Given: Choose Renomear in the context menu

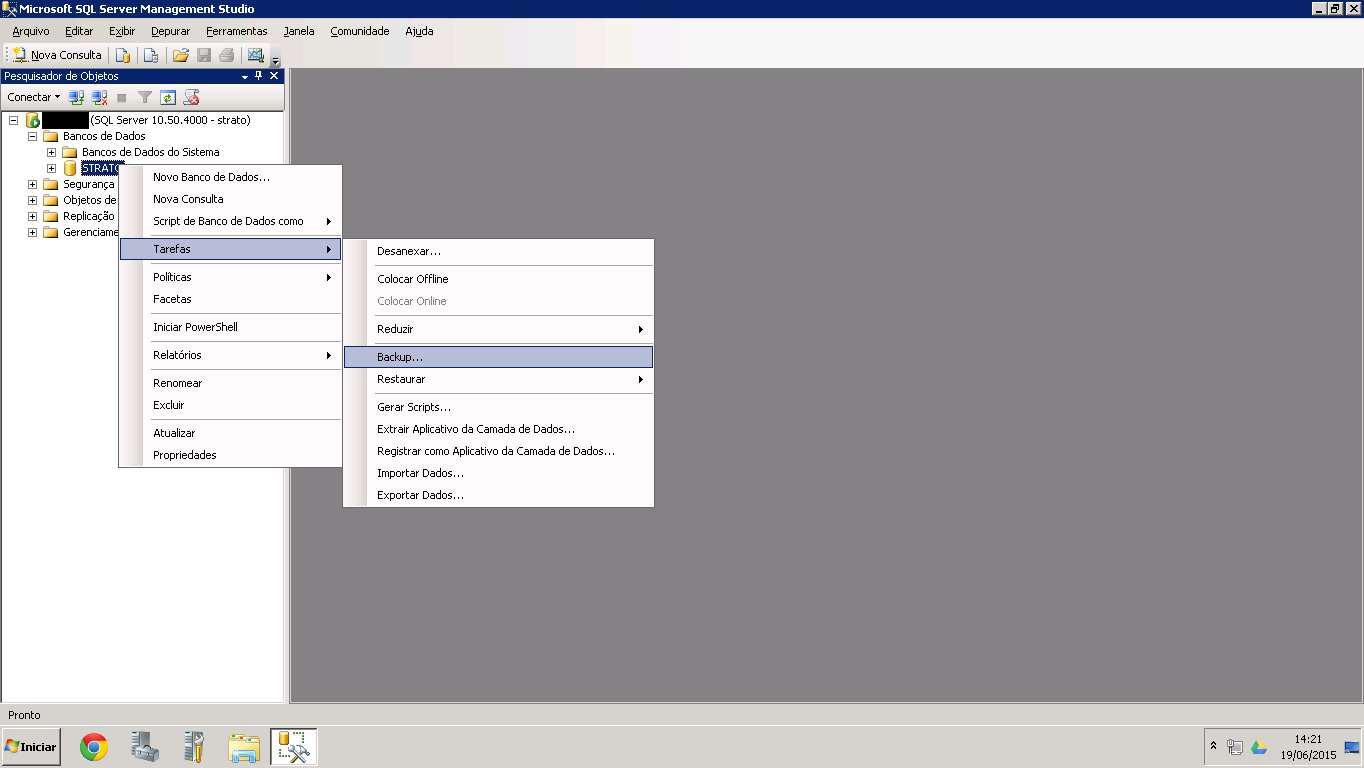Looking at the screenshot, I should click(230, 383).
